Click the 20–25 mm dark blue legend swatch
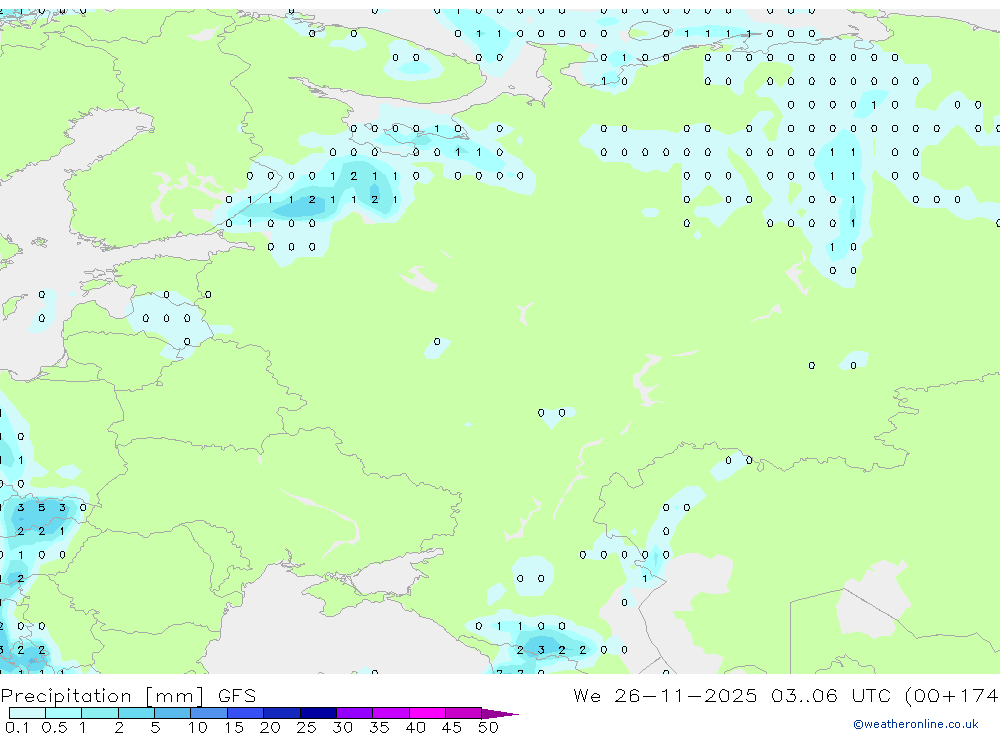 282,713
